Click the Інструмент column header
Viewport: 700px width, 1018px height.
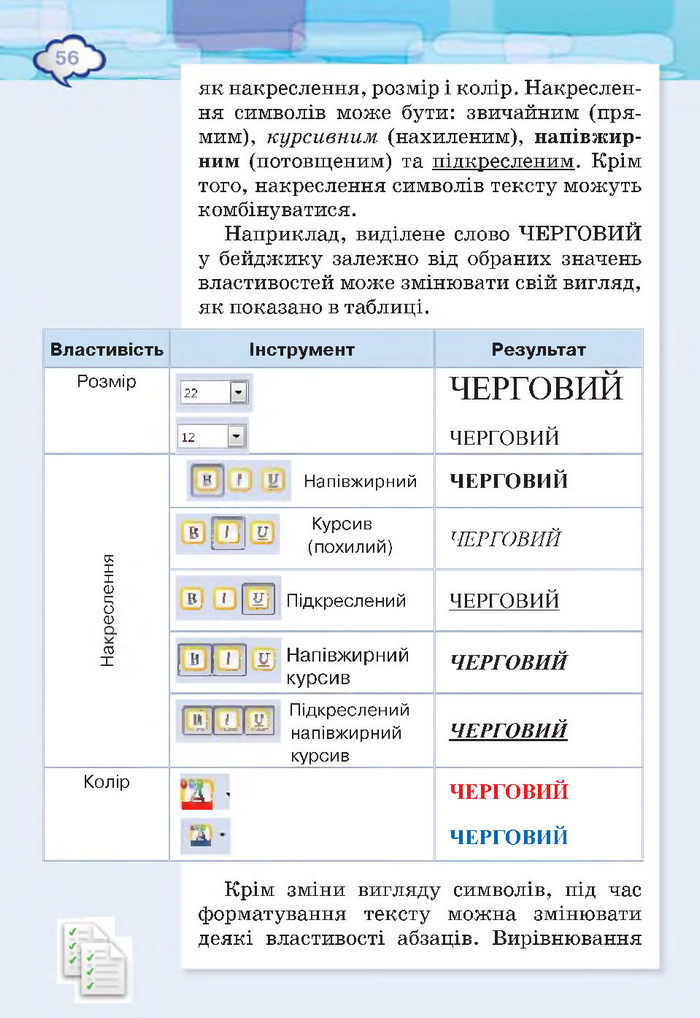(x=302, y=349)
